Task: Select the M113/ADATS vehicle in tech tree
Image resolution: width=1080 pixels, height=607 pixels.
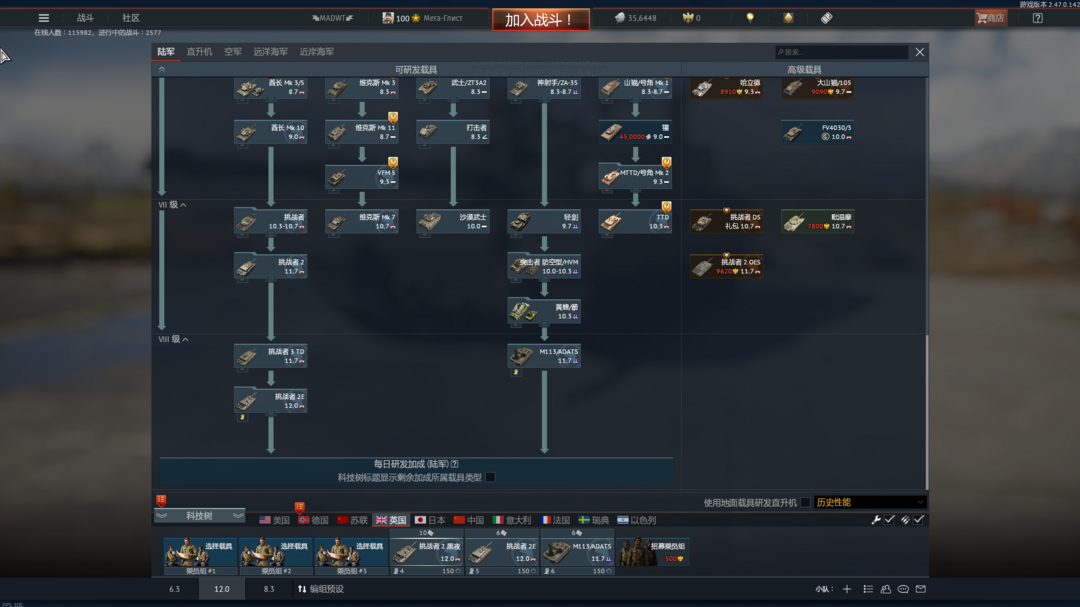Action: 544,356
